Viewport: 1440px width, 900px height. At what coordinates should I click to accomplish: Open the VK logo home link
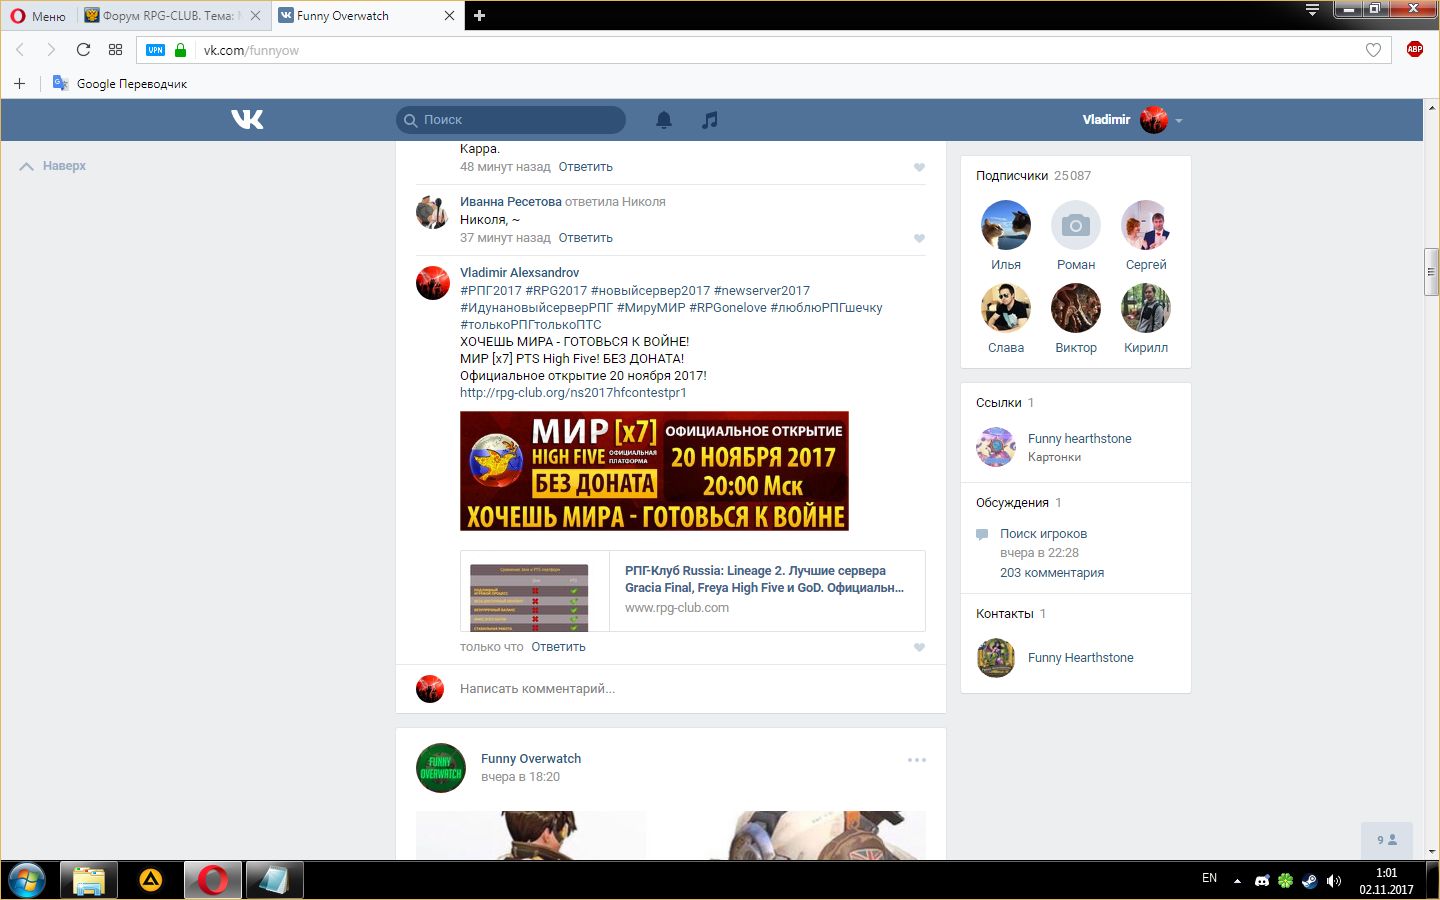(247, 119)
